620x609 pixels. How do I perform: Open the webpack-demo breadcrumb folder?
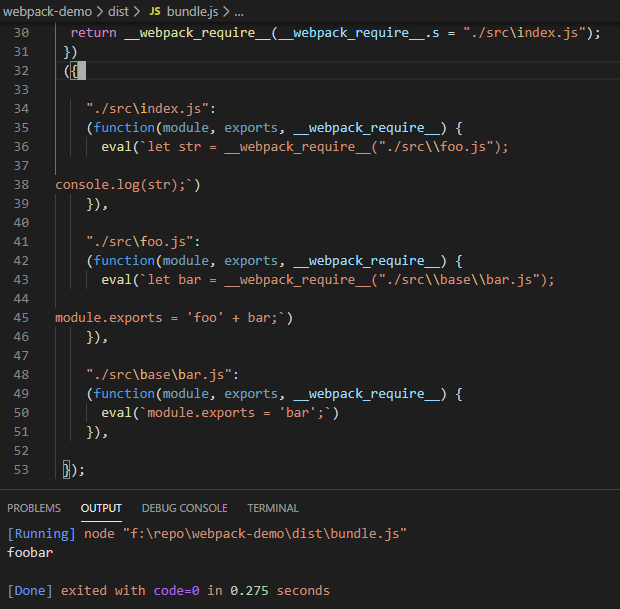(46, 11)
